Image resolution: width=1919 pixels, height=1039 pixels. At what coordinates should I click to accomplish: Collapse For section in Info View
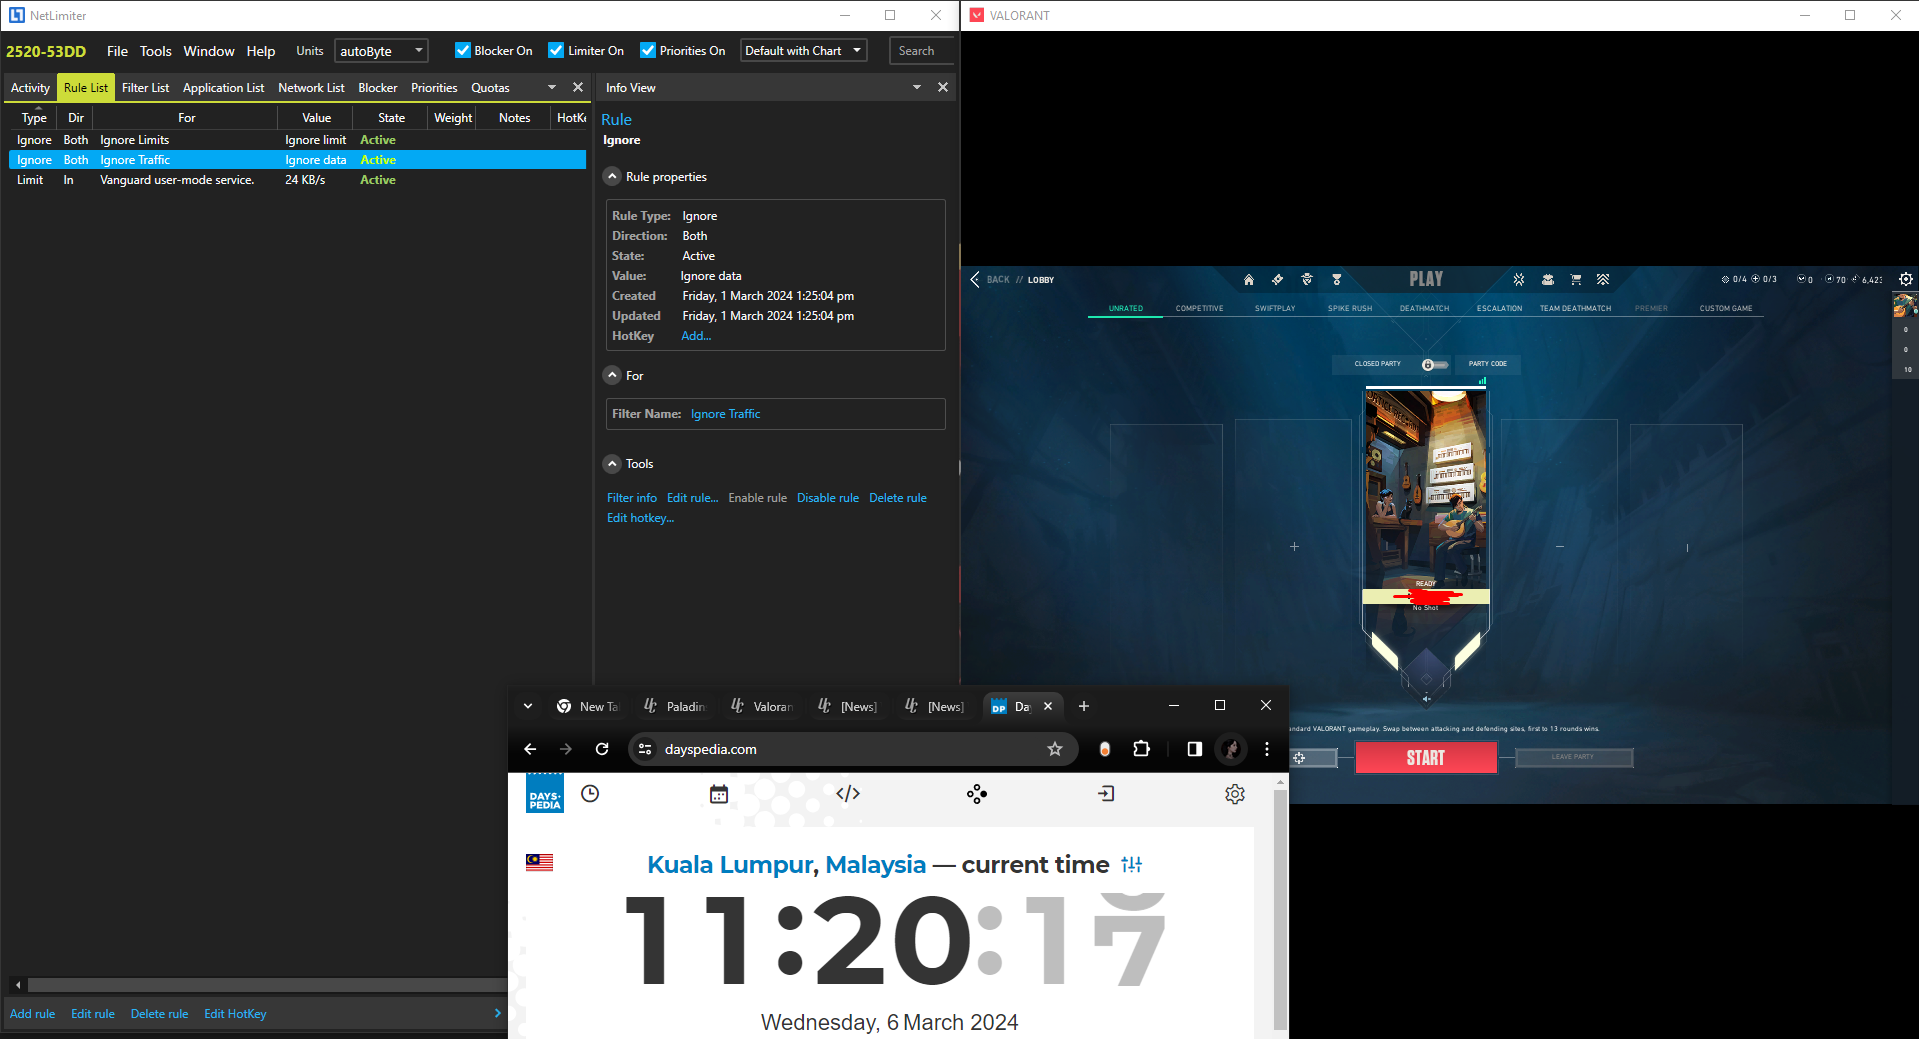pyautogui.click(x=613, y=376)
